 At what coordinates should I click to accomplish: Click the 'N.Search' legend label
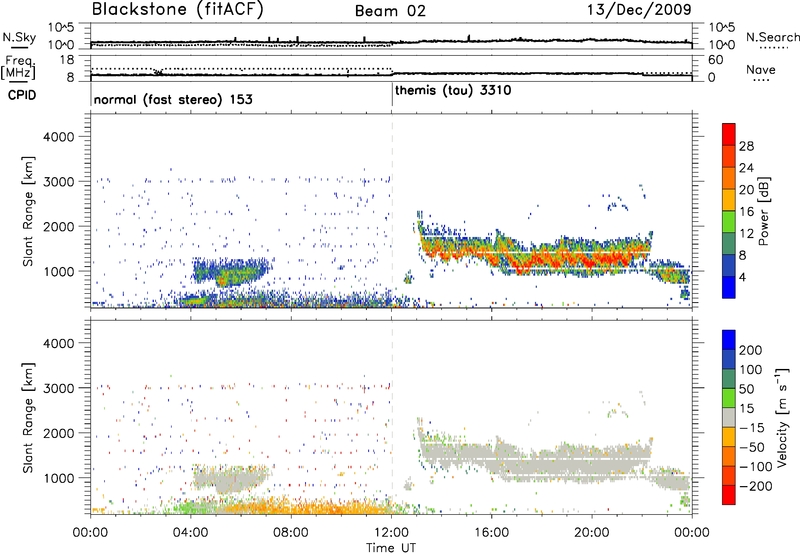coord(773,37)
